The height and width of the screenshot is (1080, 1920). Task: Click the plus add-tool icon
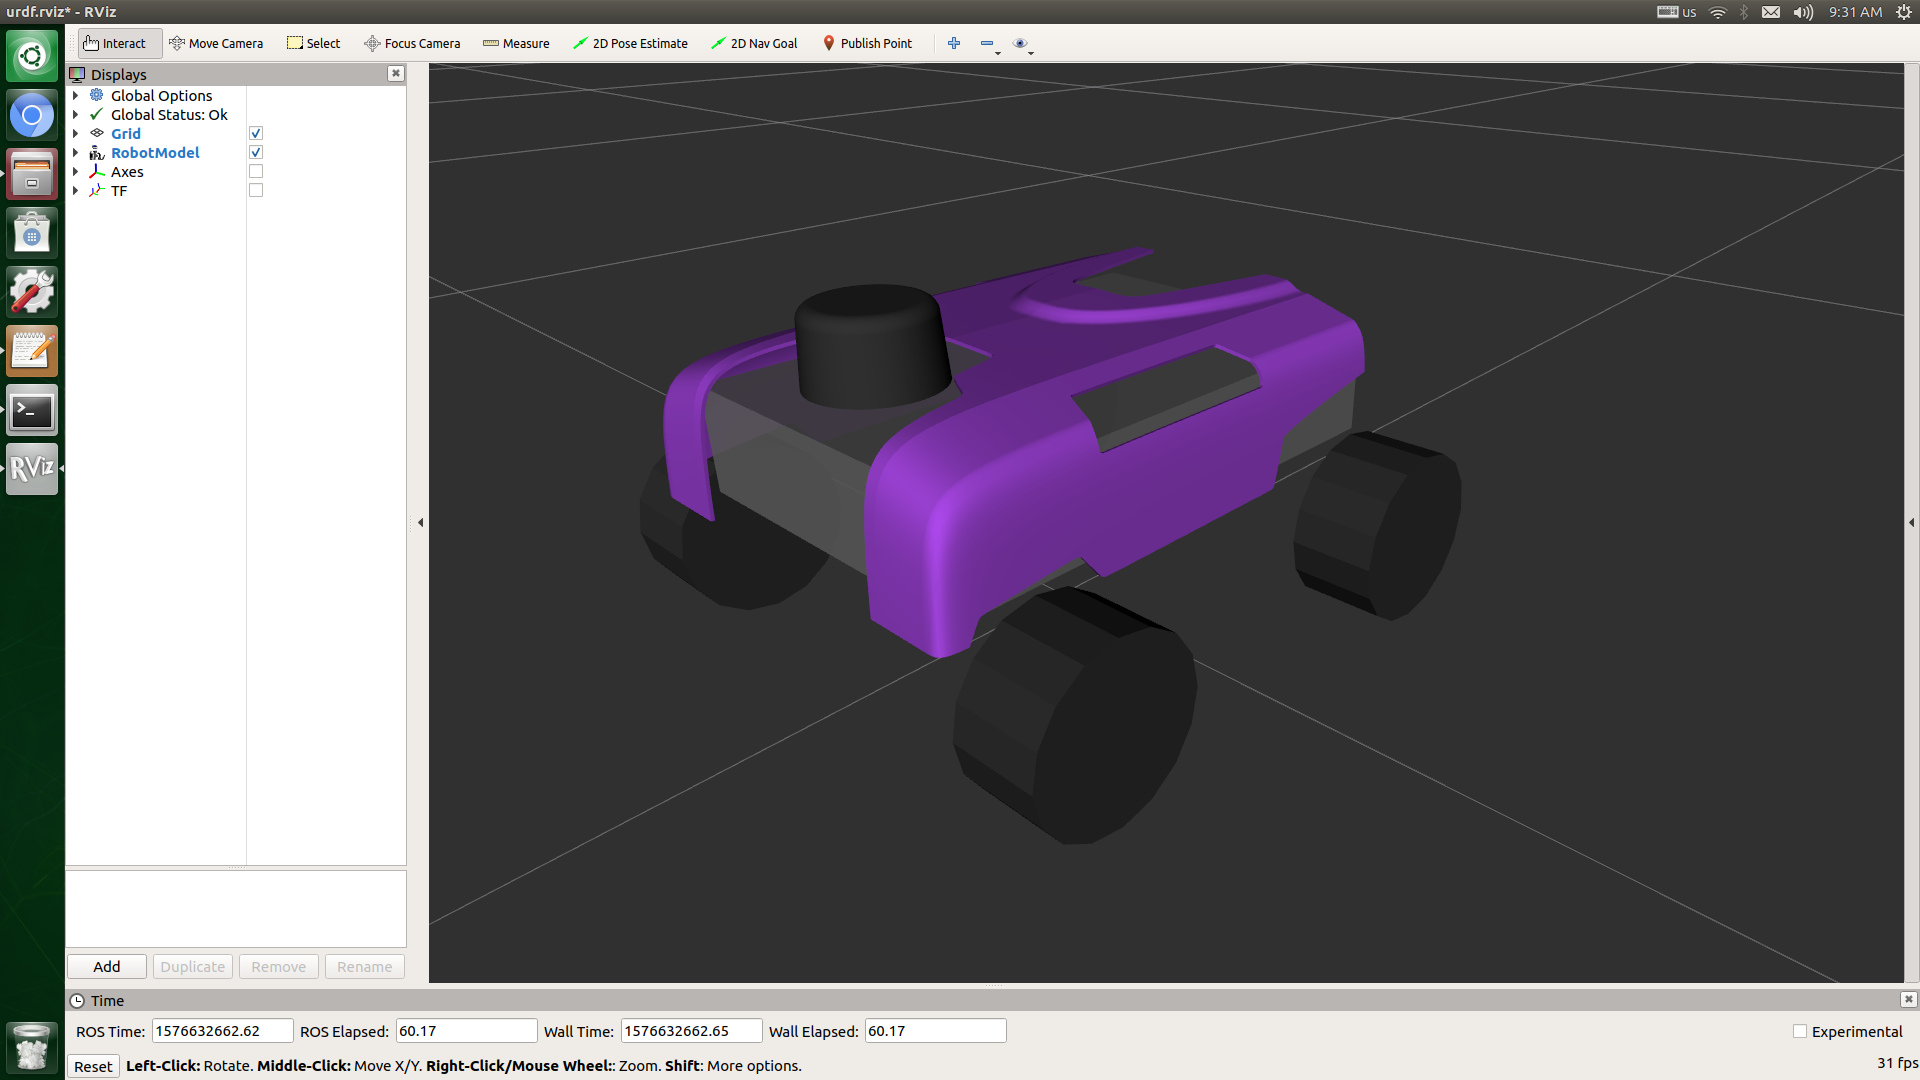954,43
